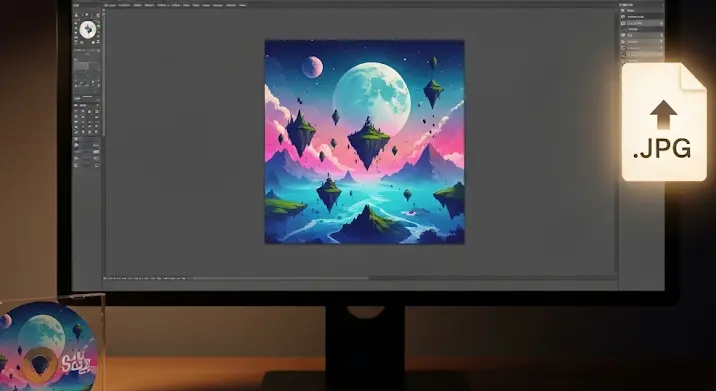The width and height of the screenshot is (716, 391).
Task: Open the first menu in the menu bar
Action: click(110, 5)
